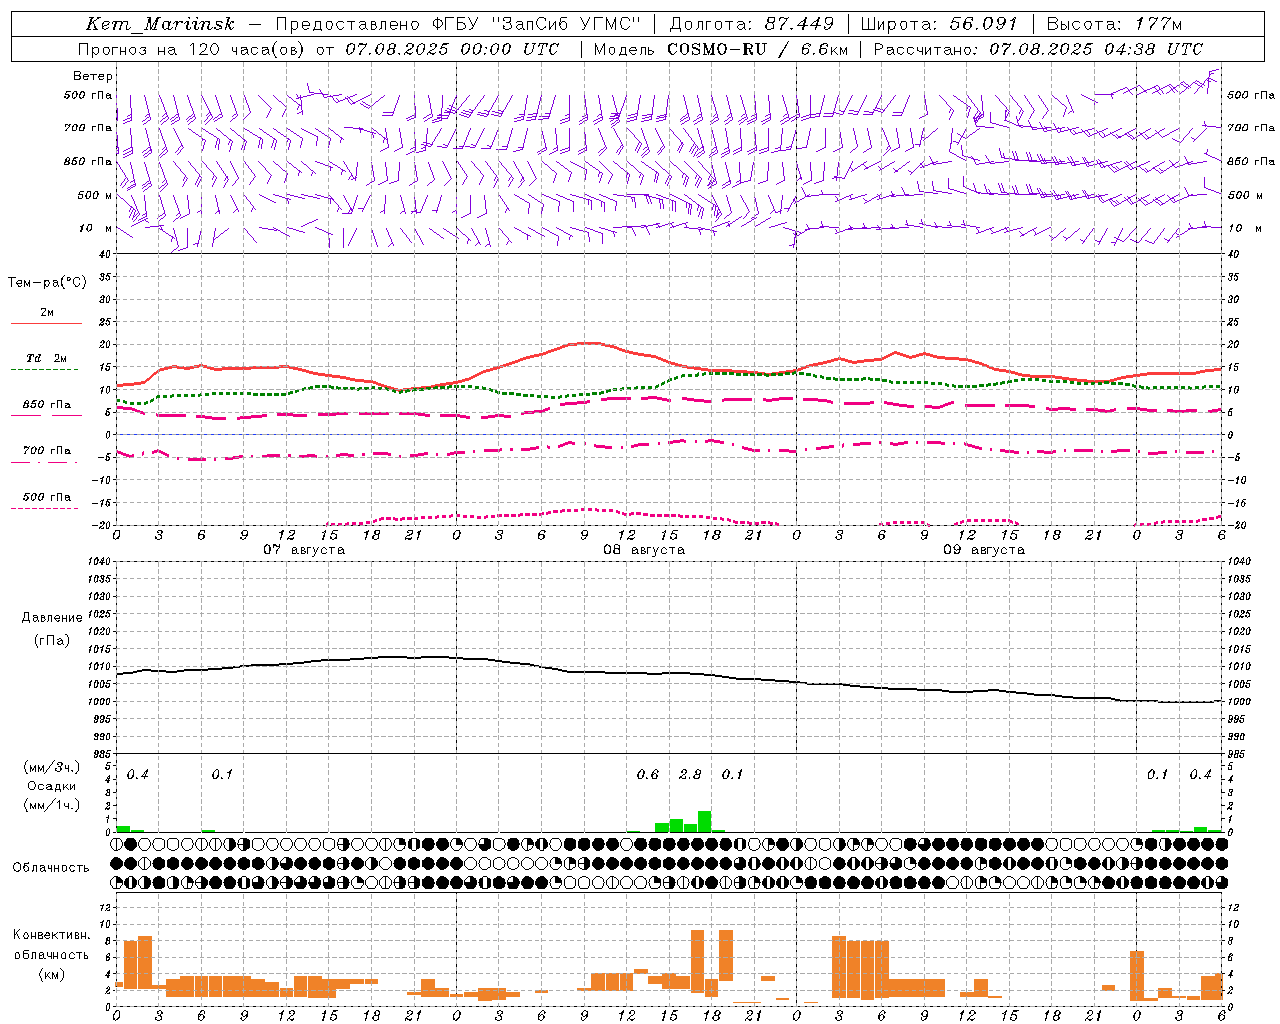Click the dash-dot line sample under 700 гПа legend

coord(46,463)
